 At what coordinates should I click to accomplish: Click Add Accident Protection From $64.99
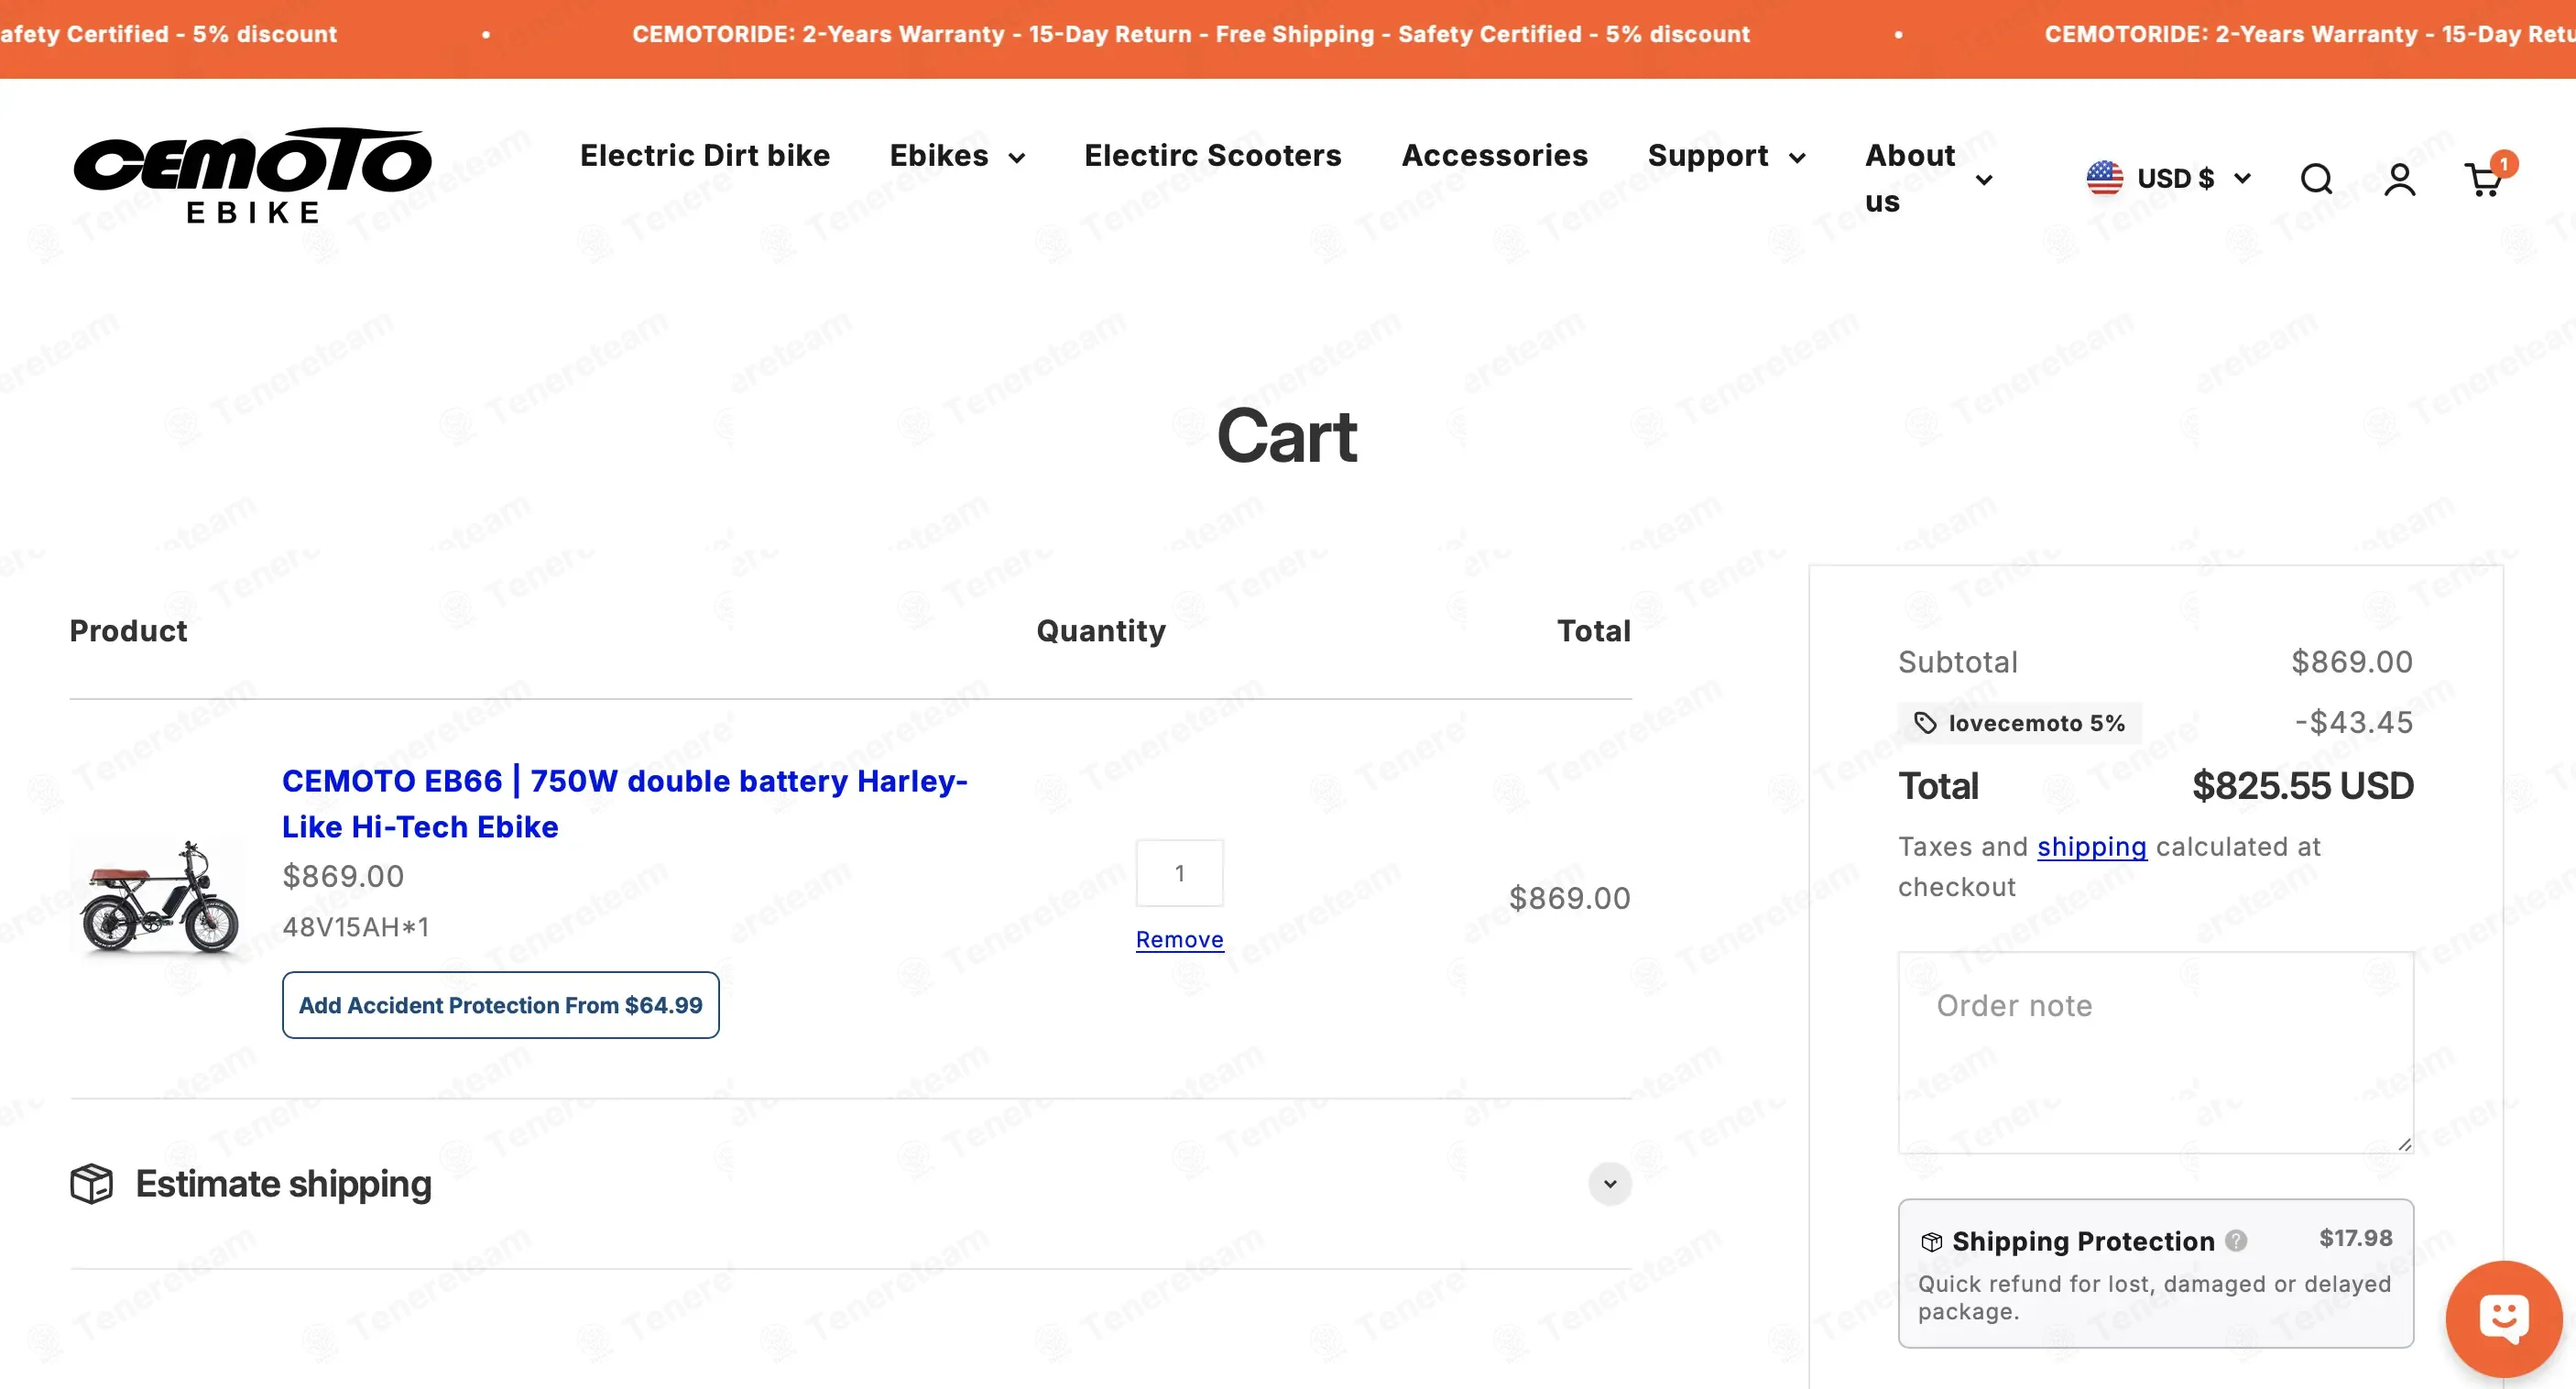pos(500,1005)
